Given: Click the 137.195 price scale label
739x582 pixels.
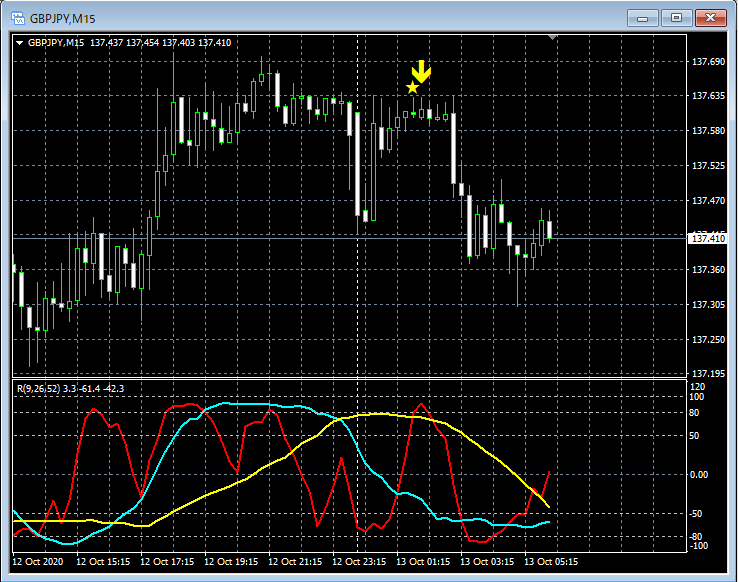Looking at the screenshot, I should click(x=708, y=374).
